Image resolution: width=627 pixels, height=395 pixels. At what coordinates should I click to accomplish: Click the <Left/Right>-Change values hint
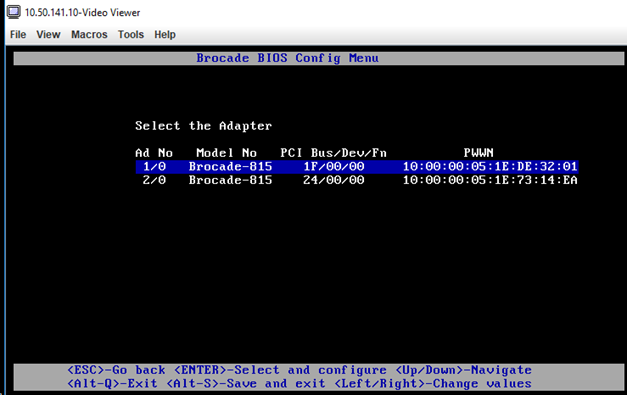tap(433, 383)
